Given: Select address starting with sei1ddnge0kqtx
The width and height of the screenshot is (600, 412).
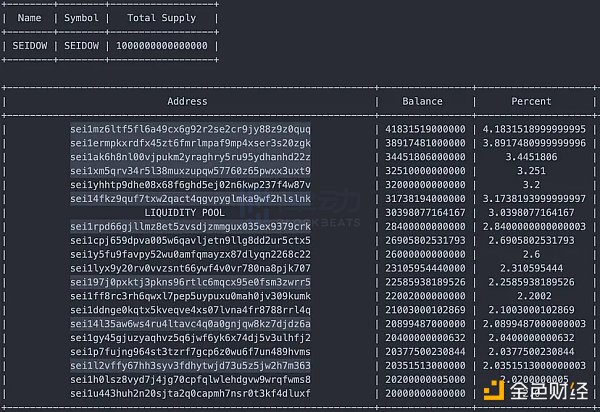Looking at the screenshot, I should [190, 310].
